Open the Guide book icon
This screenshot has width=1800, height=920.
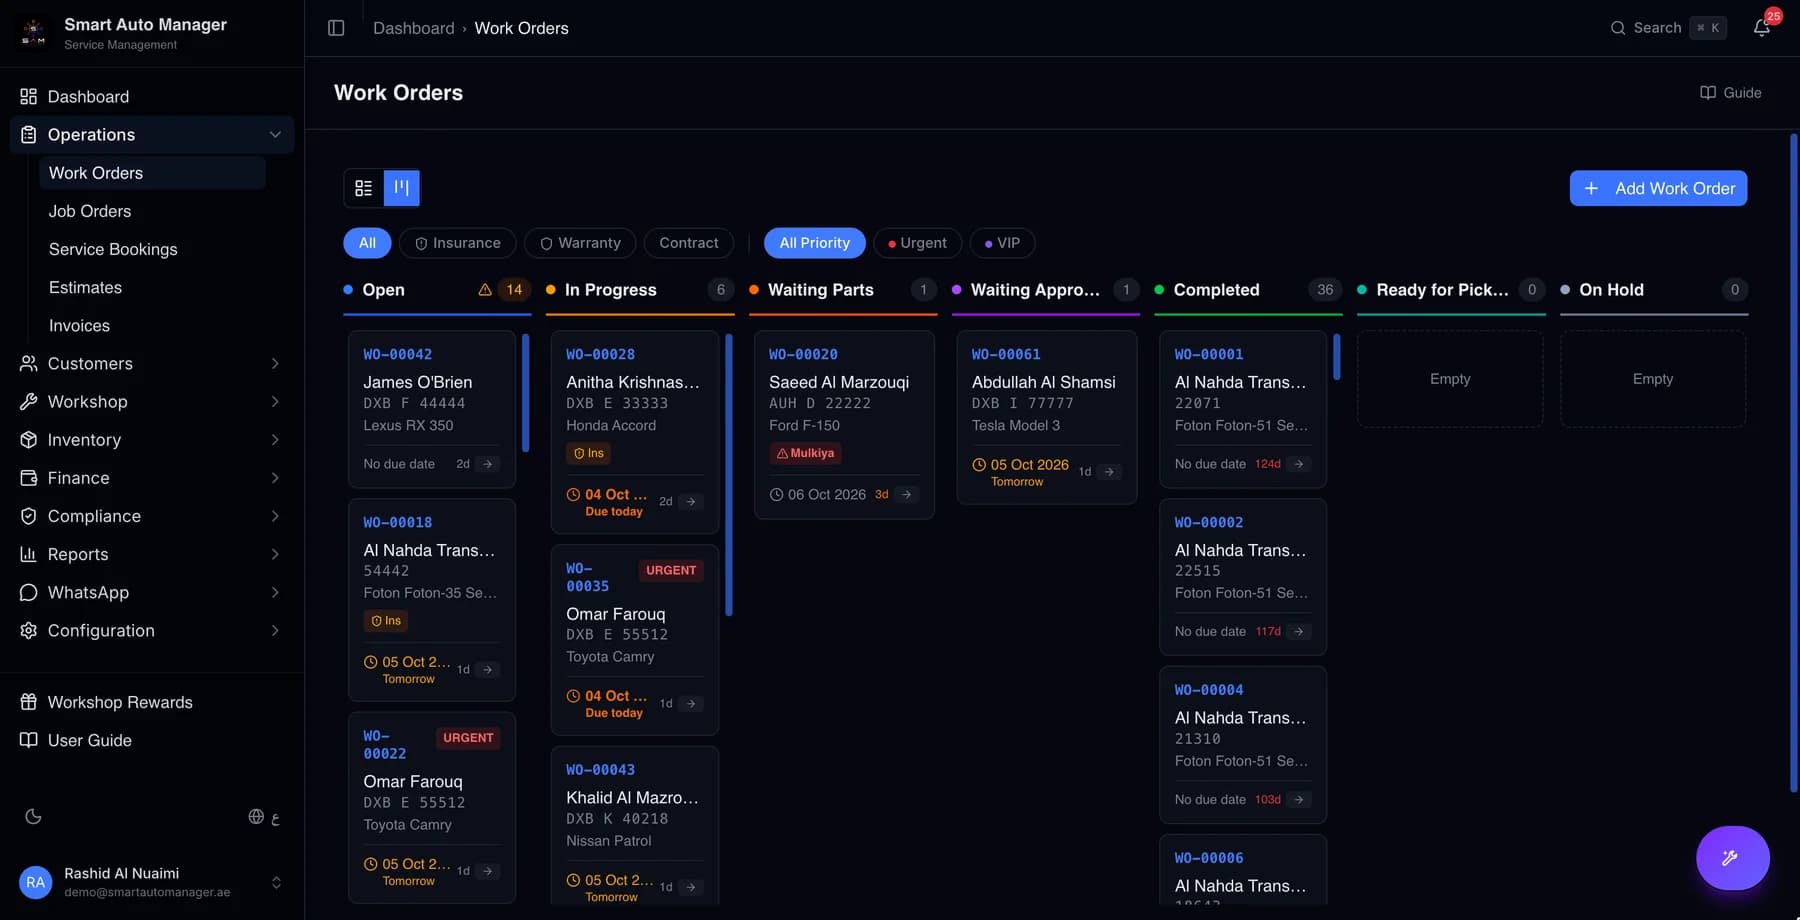point(1708,92)
